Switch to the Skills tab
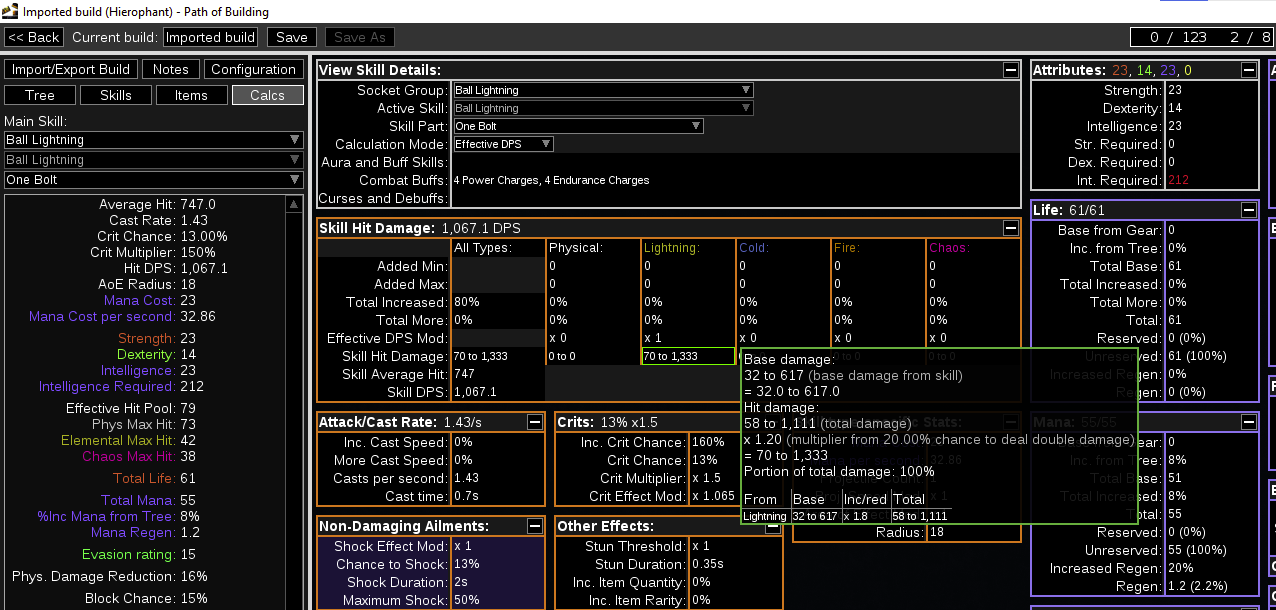Image resolution: width=1276 pixels, height=610 pixels. point(116,95)
